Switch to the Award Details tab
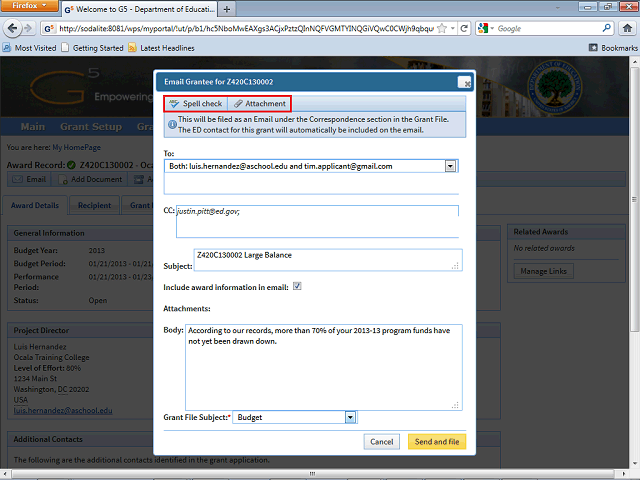The width and height of the screenshot is (640, 480). [x=35, y=205]
